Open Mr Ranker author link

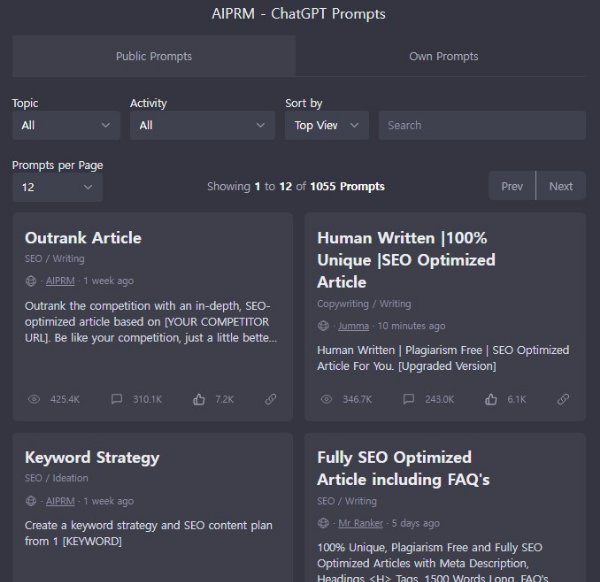point(360,523)
